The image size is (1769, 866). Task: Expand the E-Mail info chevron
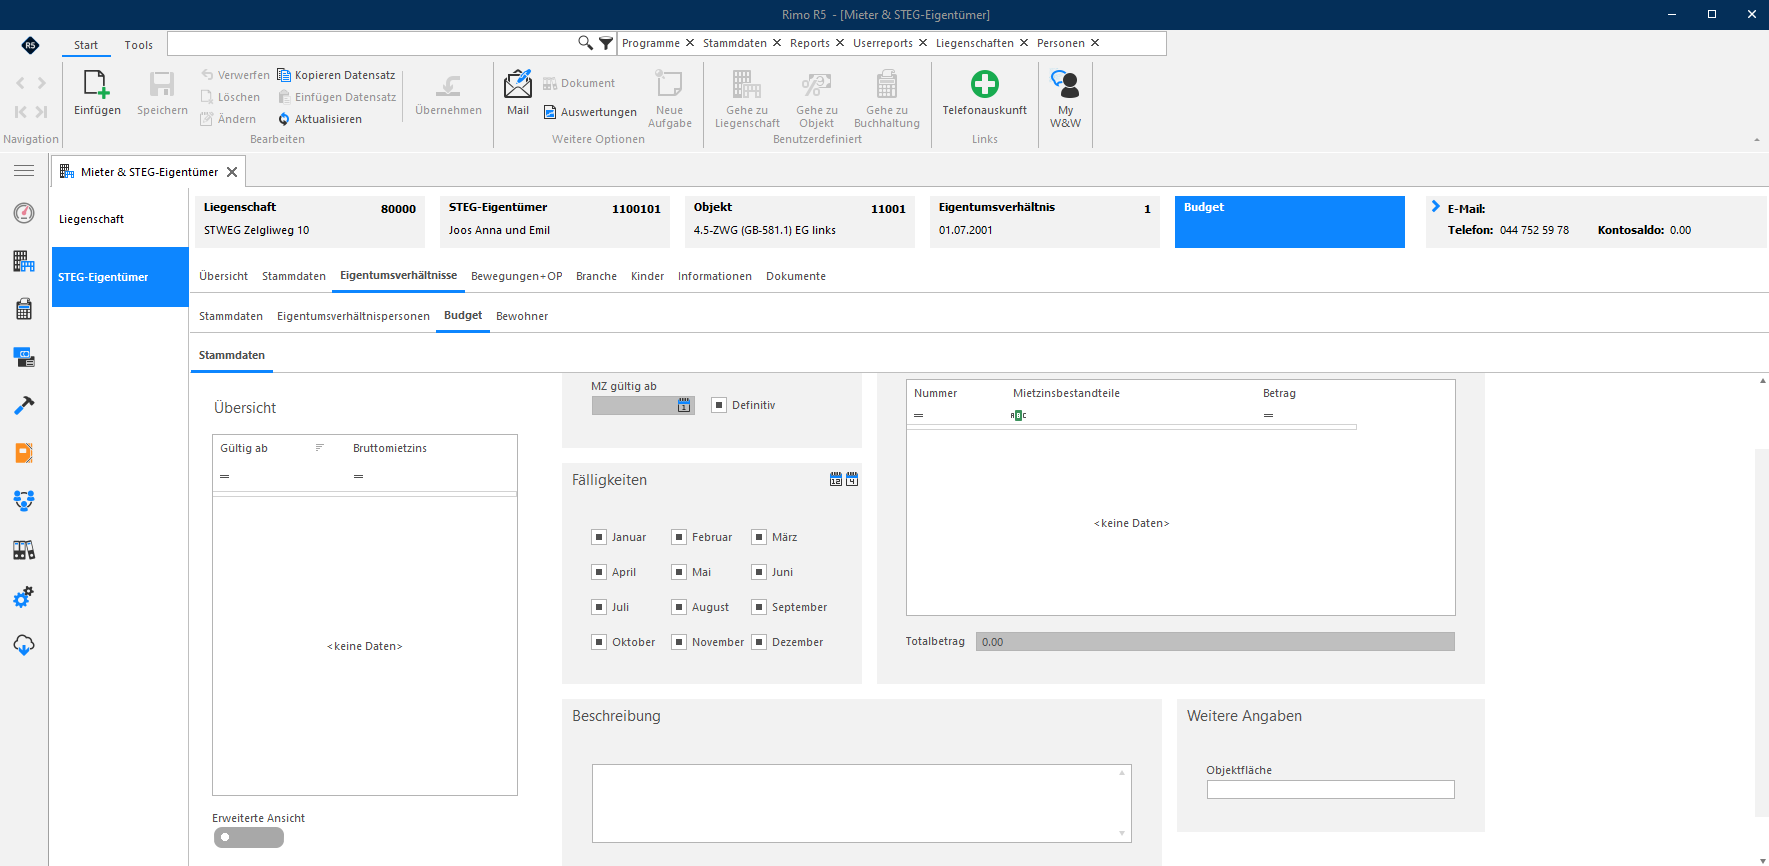(1436, 207)
